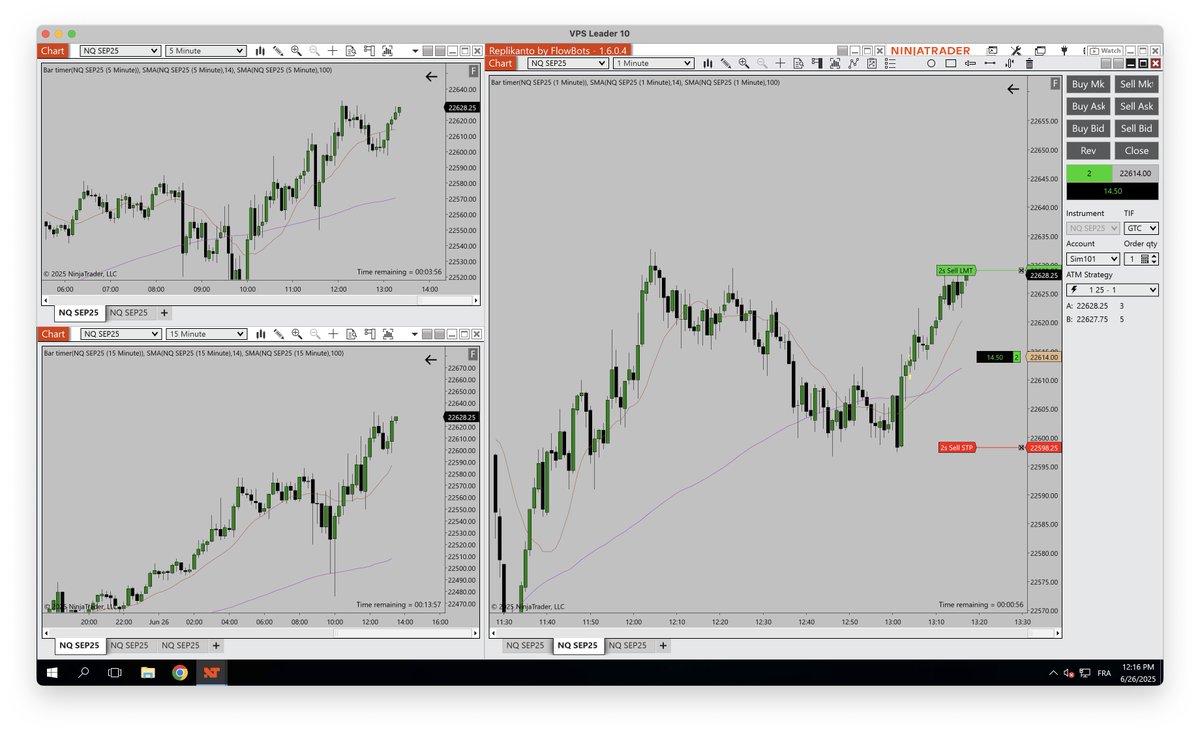Click NinjaTrader taskbar icon
The height and width of the screenshot is (734, 1200).
(x=212, y=673)
